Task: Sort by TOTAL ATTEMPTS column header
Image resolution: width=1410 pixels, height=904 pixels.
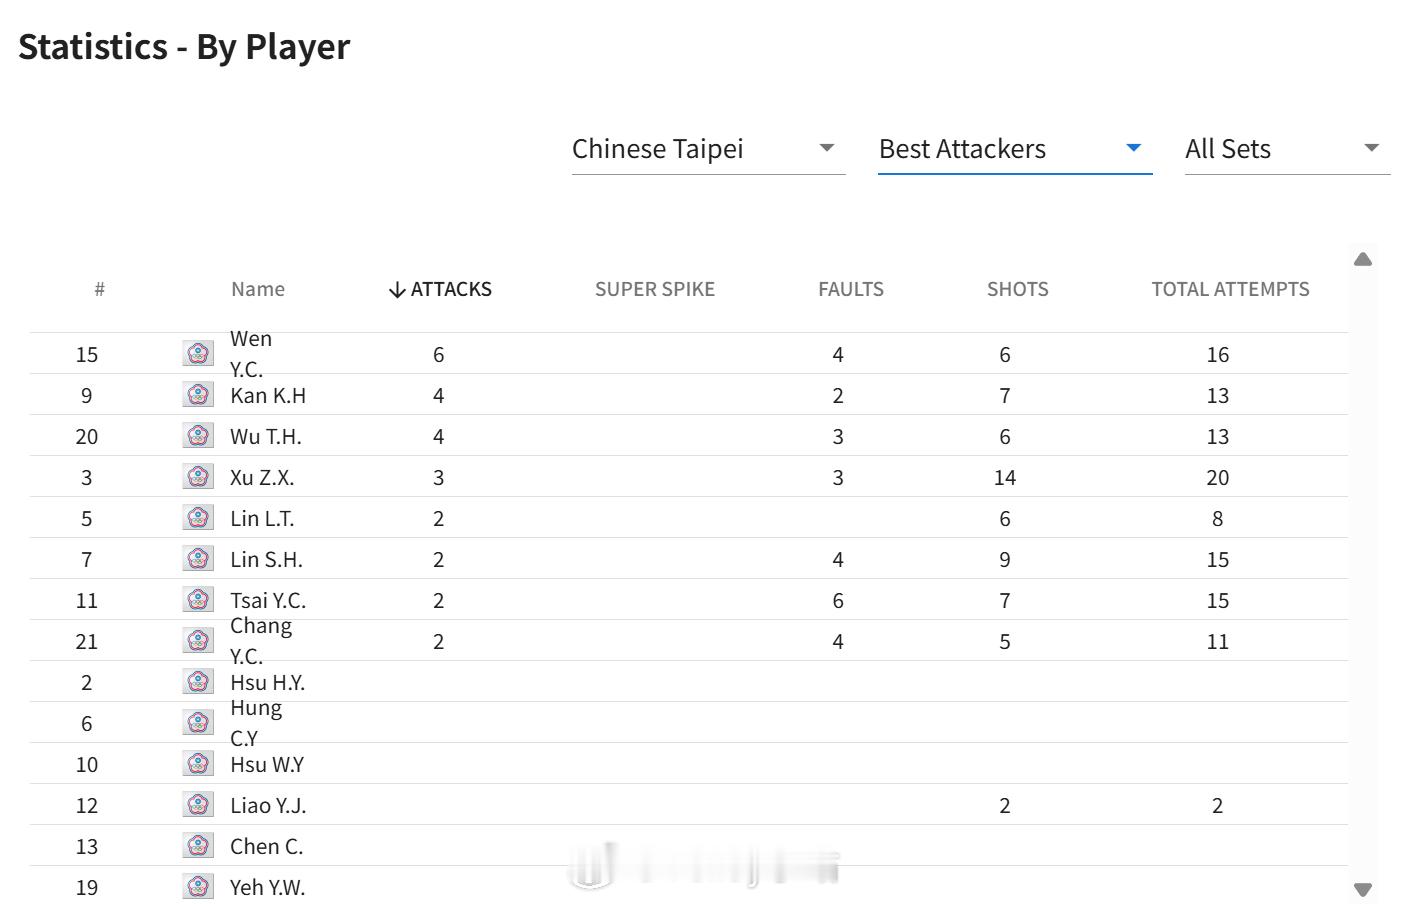Action: pyautogui.click(x=1230, y=289)
